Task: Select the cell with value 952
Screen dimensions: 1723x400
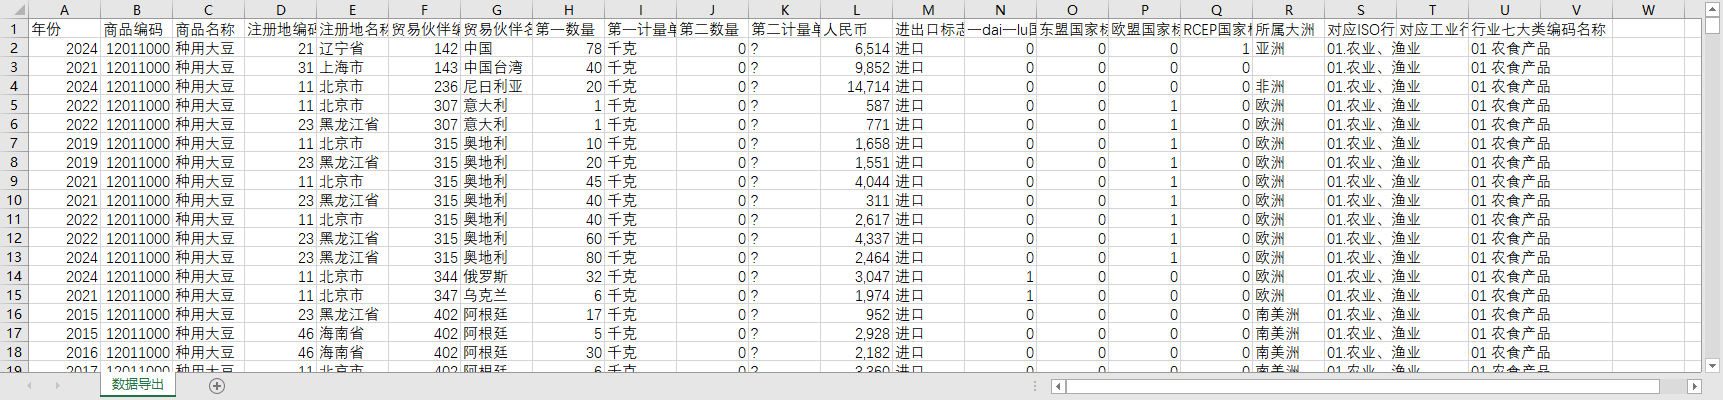Action: [857, 314]
